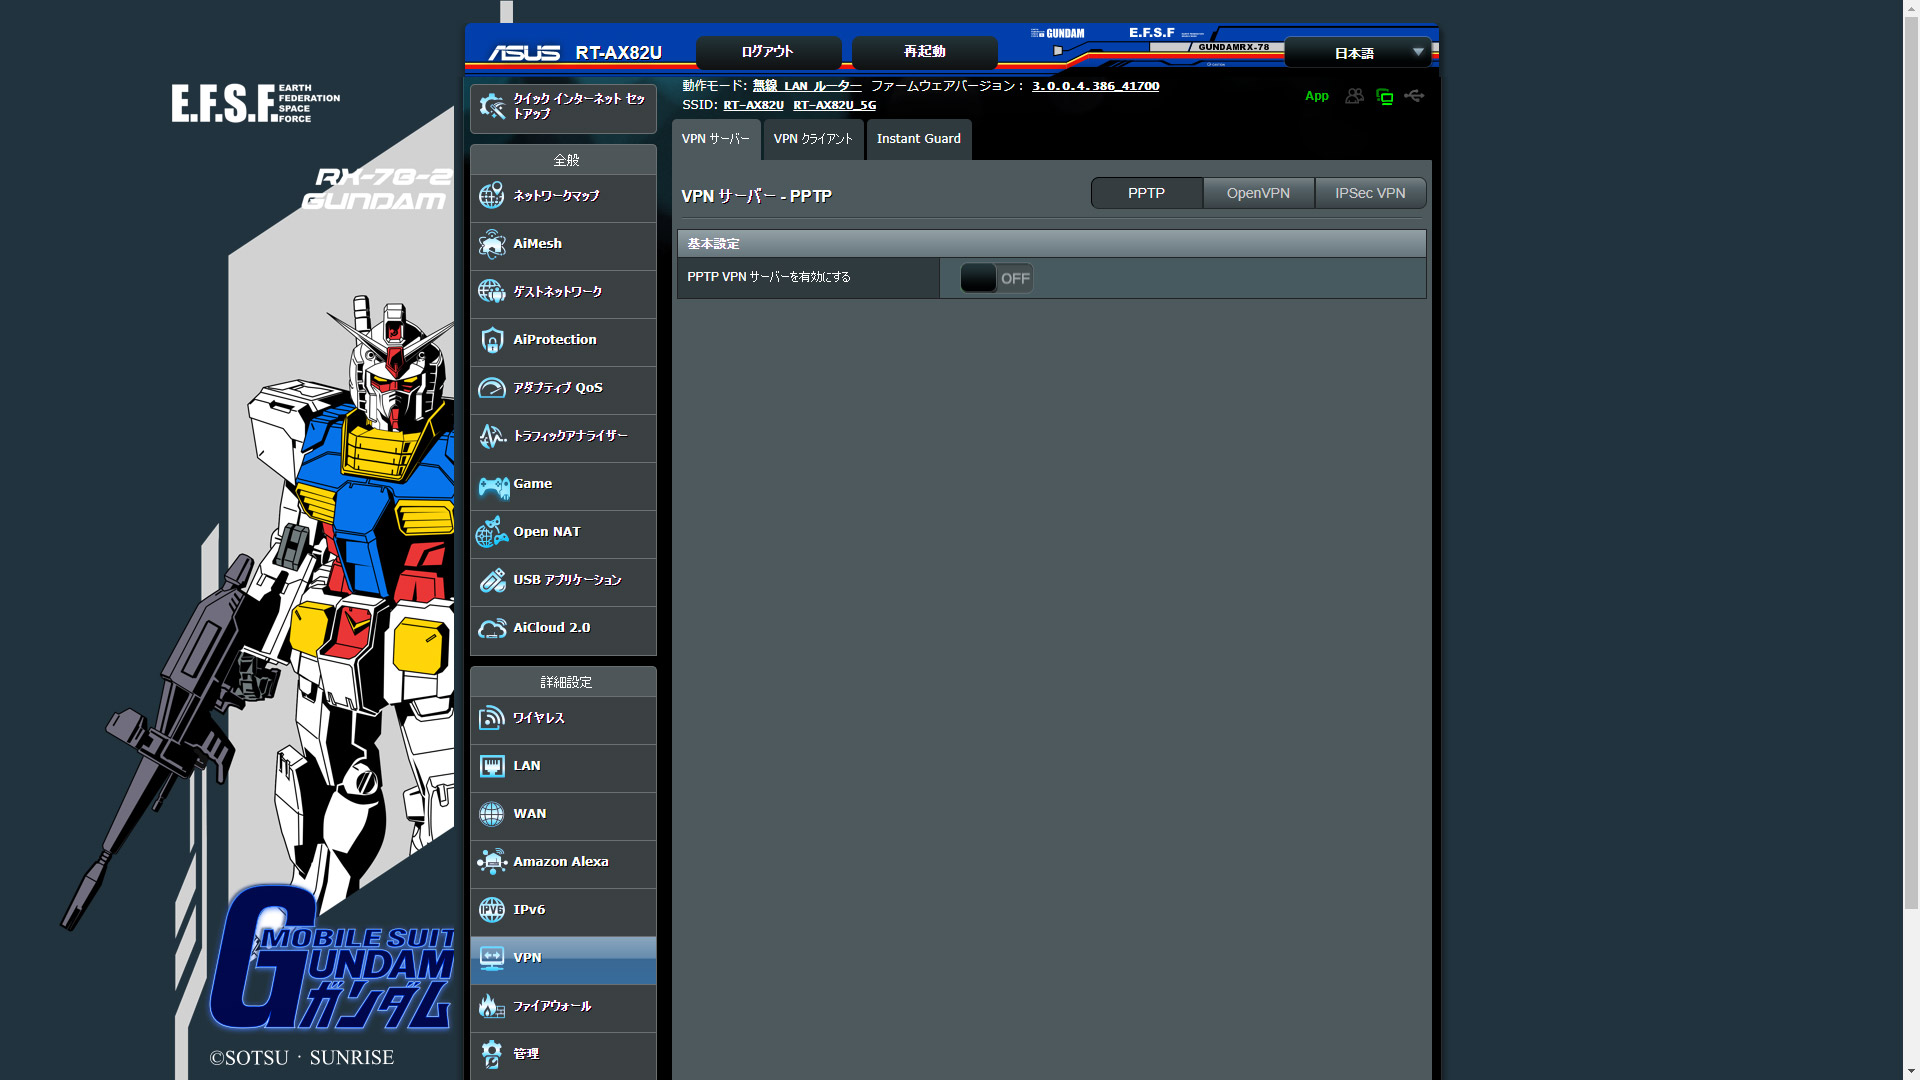The width and height of the screenshot is (1920, 1080).
Task: Open AiProtection shield icon
Action: pyautogui.click(x=492, y=340)
